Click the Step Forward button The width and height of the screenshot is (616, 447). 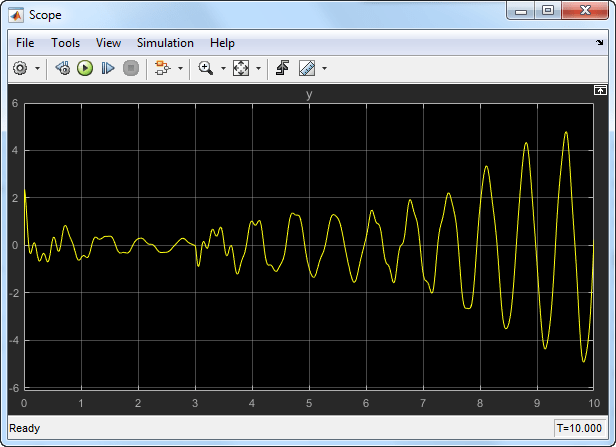click(x=108, y=68)
